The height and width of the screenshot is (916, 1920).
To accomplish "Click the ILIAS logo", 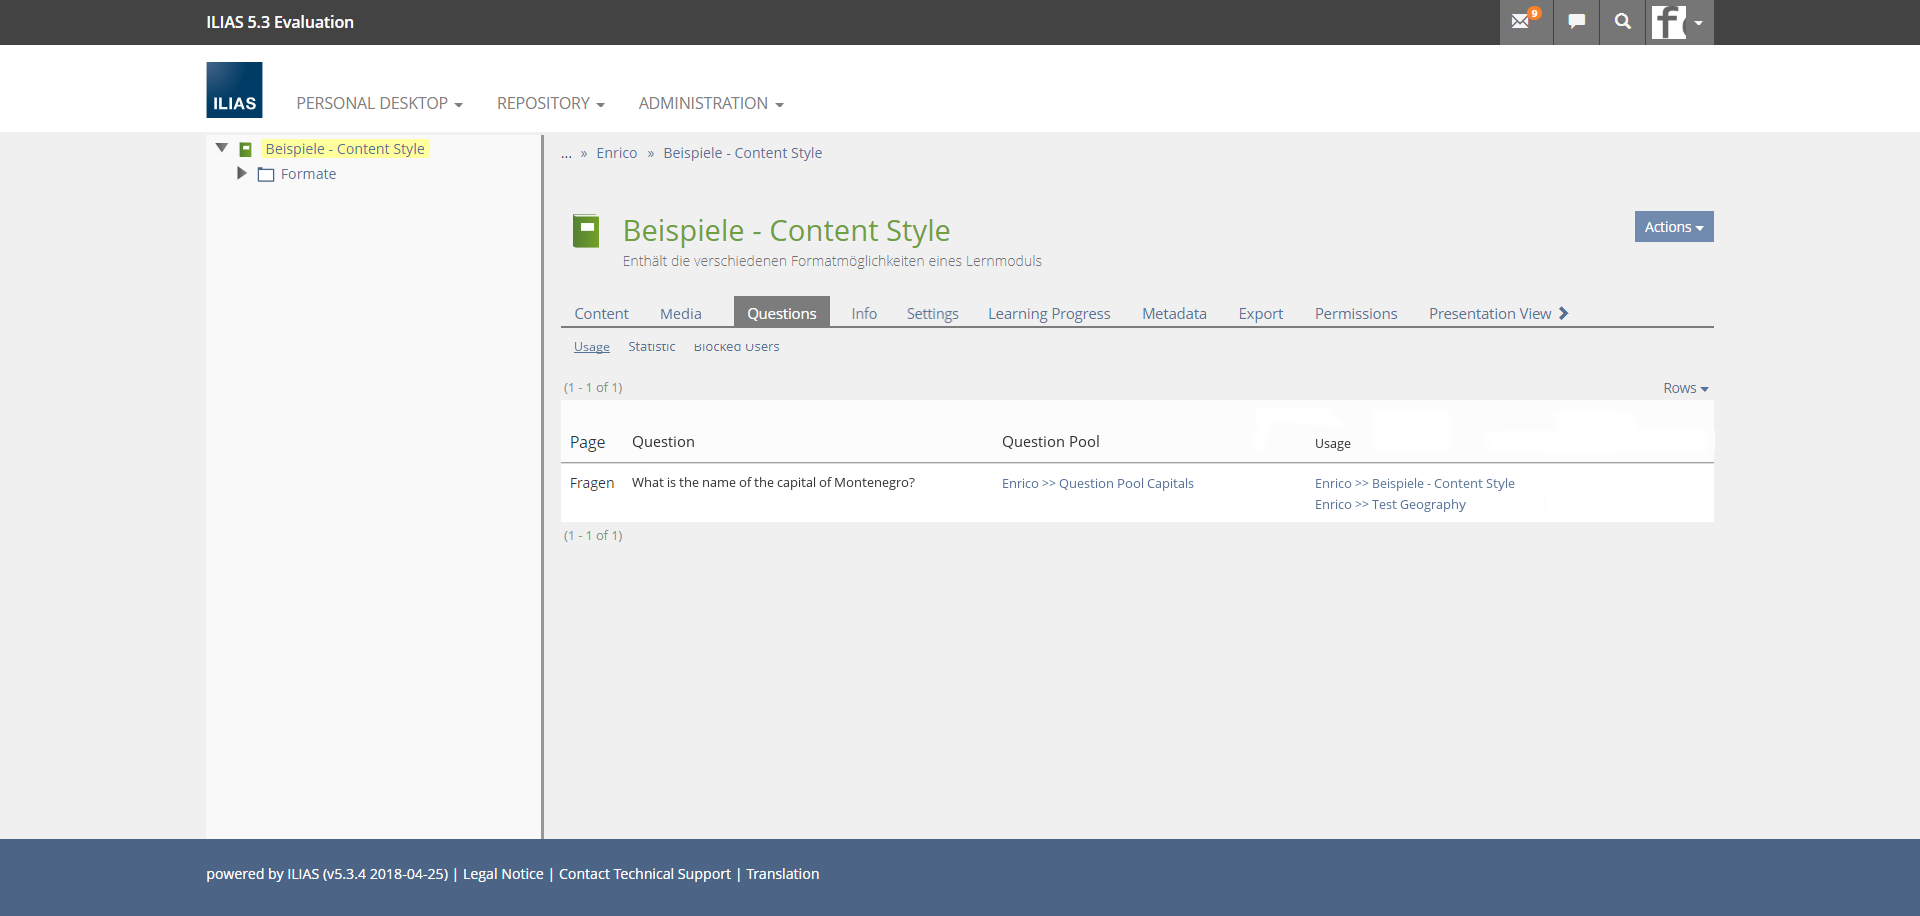I will point(234,90).
